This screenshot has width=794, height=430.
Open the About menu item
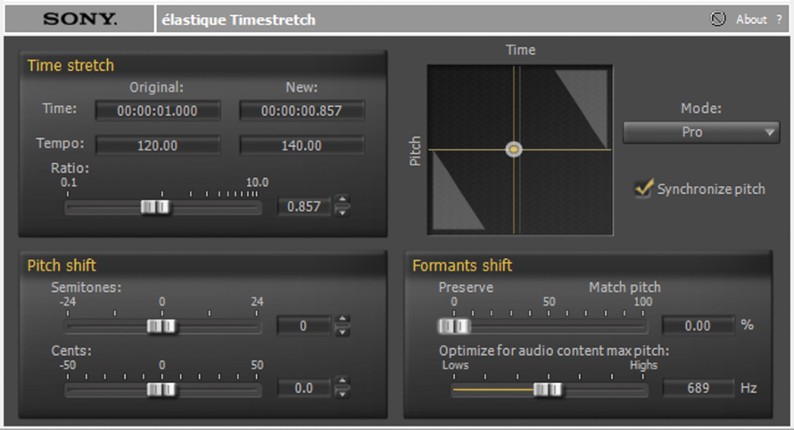click(x=750, y=19)
